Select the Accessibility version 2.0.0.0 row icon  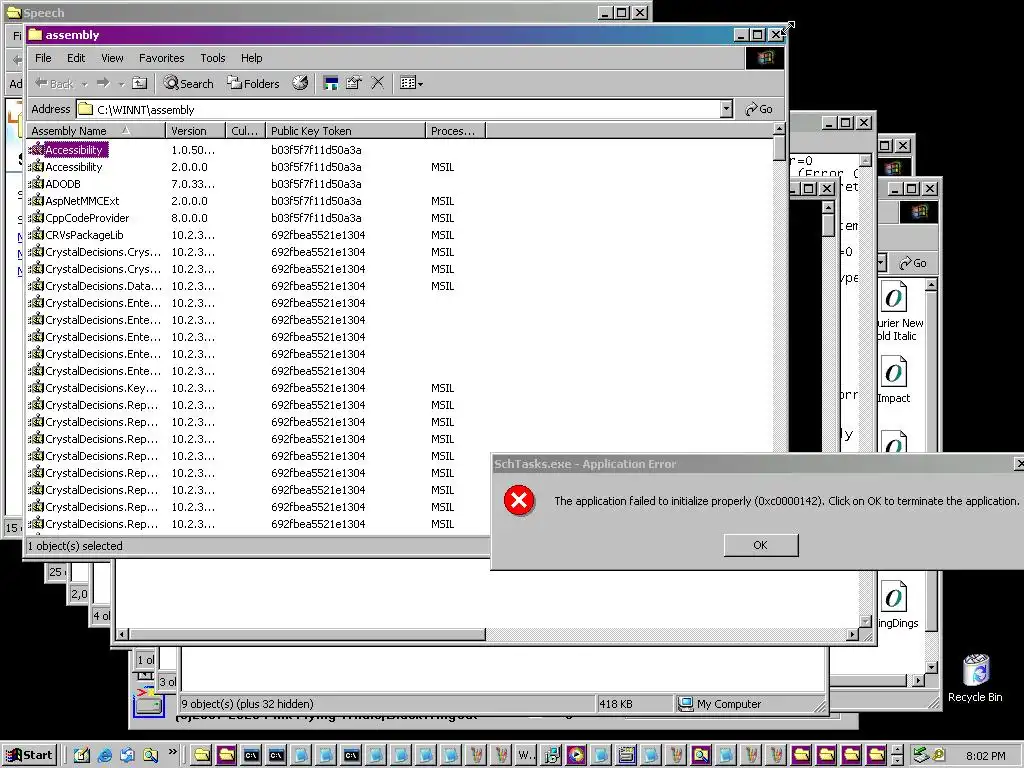pos(37,167)
